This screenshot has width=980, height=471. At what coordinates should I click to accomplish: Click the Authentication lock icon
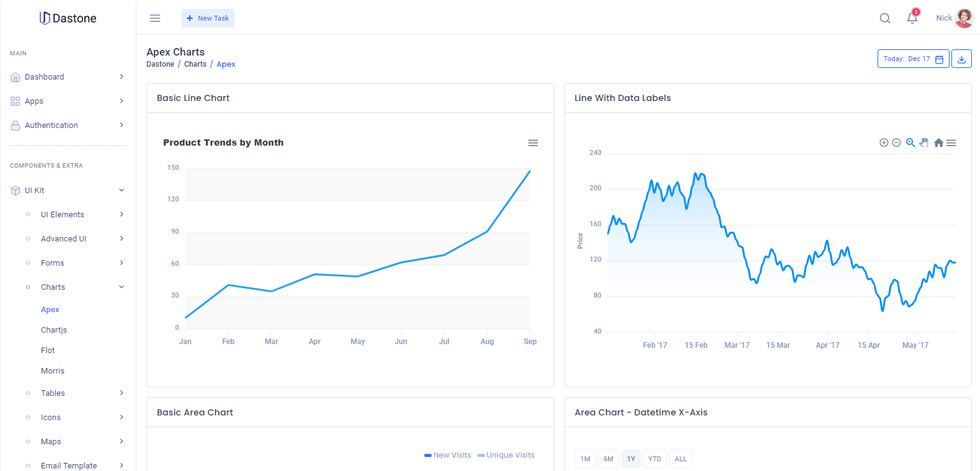pos(16,126)
